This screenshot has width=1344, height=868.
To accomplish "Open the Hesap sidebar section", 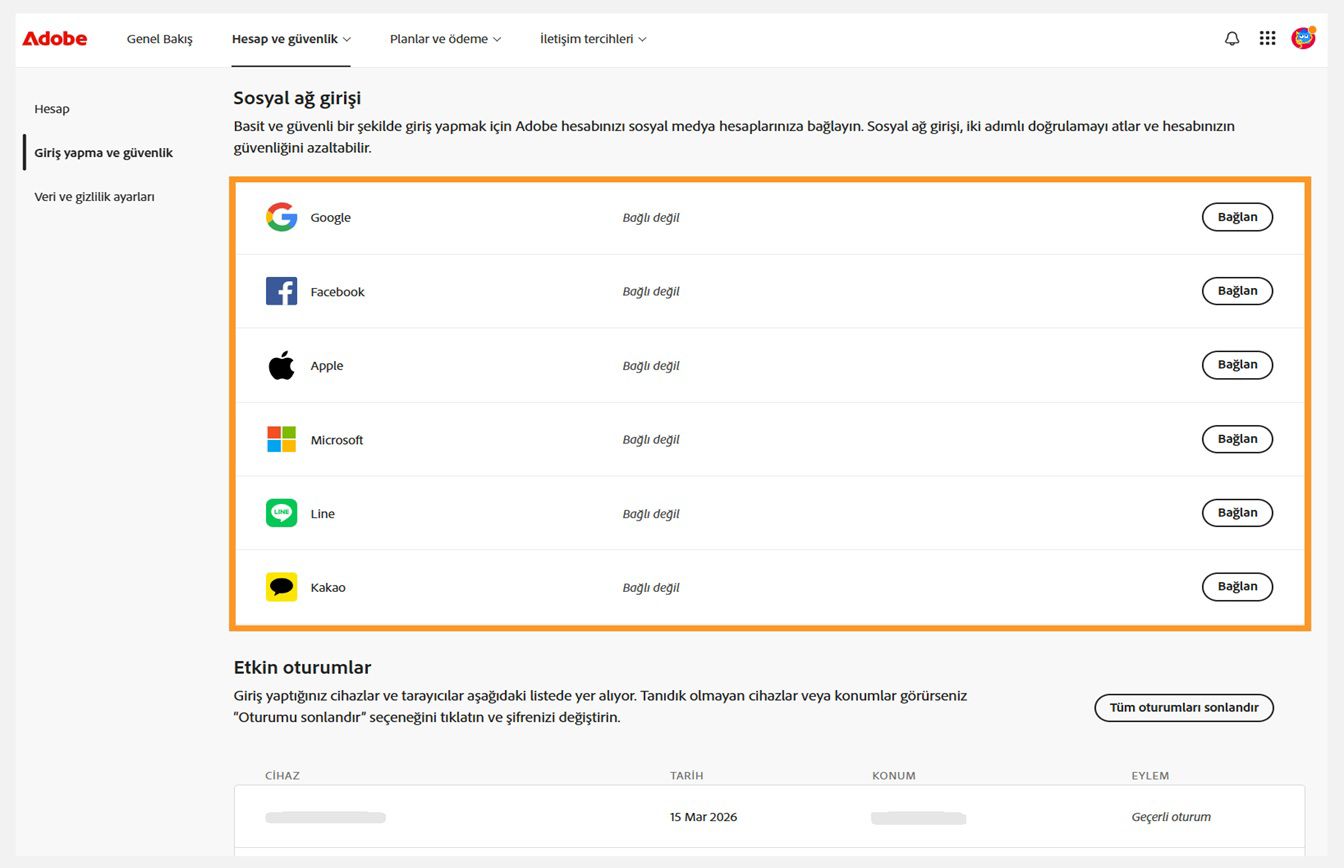I will (x=52, y=108).
